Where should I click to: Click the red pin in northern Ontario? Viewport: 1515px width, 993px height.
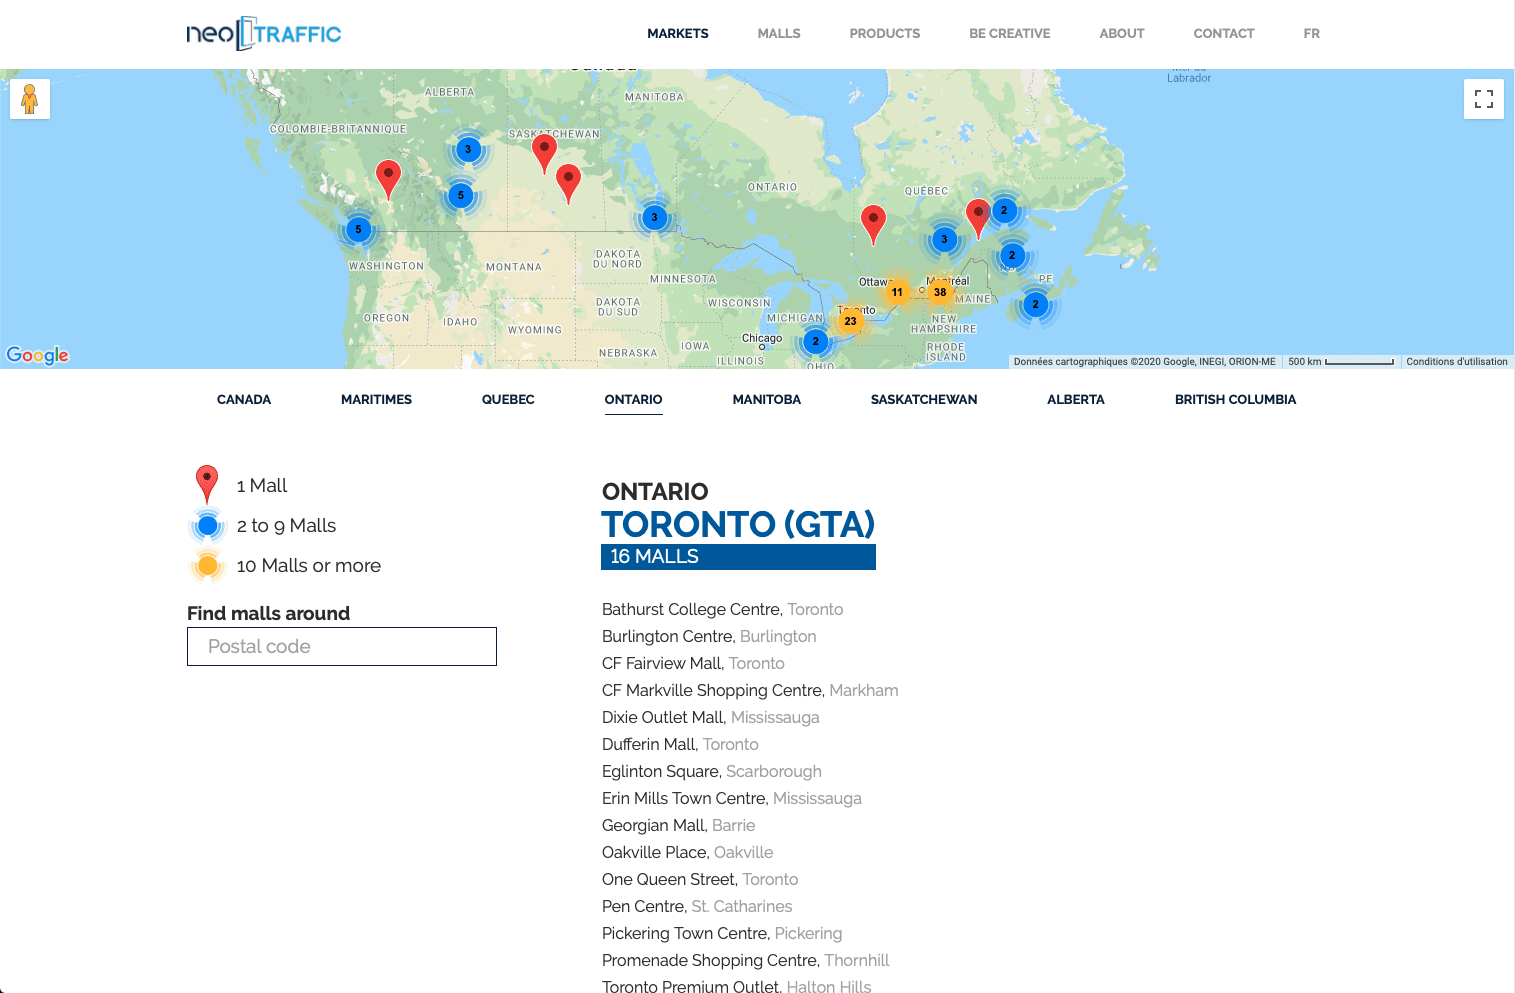[873, 222]
